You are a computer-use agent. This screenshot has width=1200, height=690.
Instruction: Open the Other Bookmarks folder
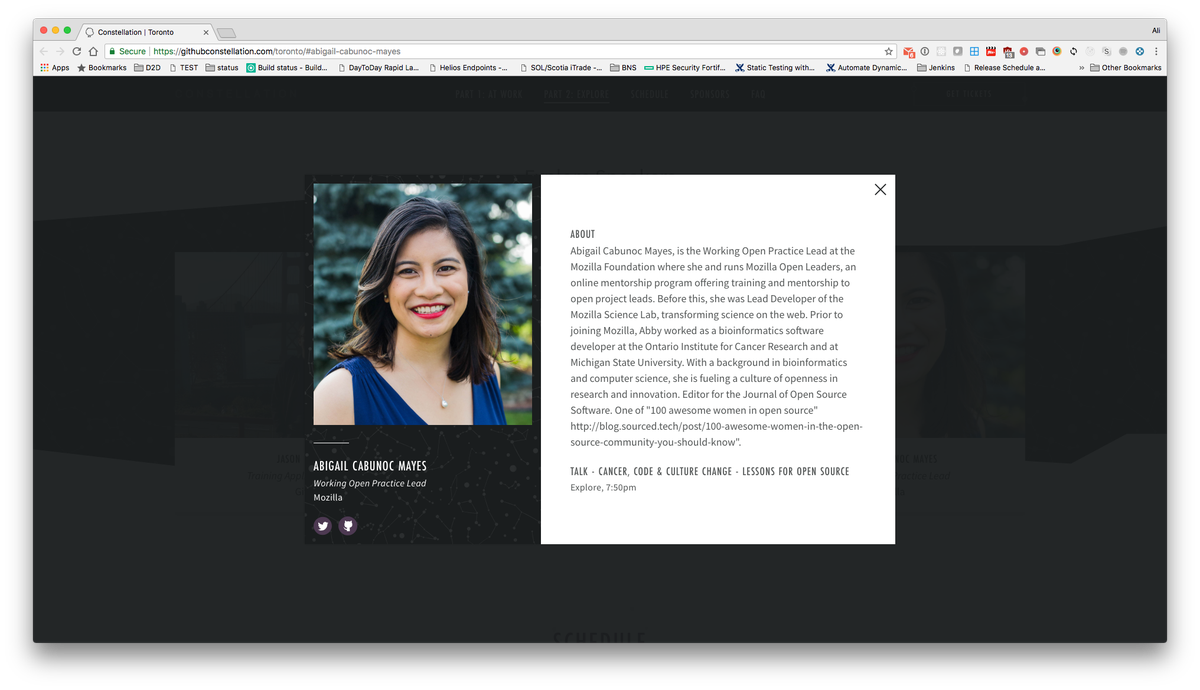[1126, 68]
